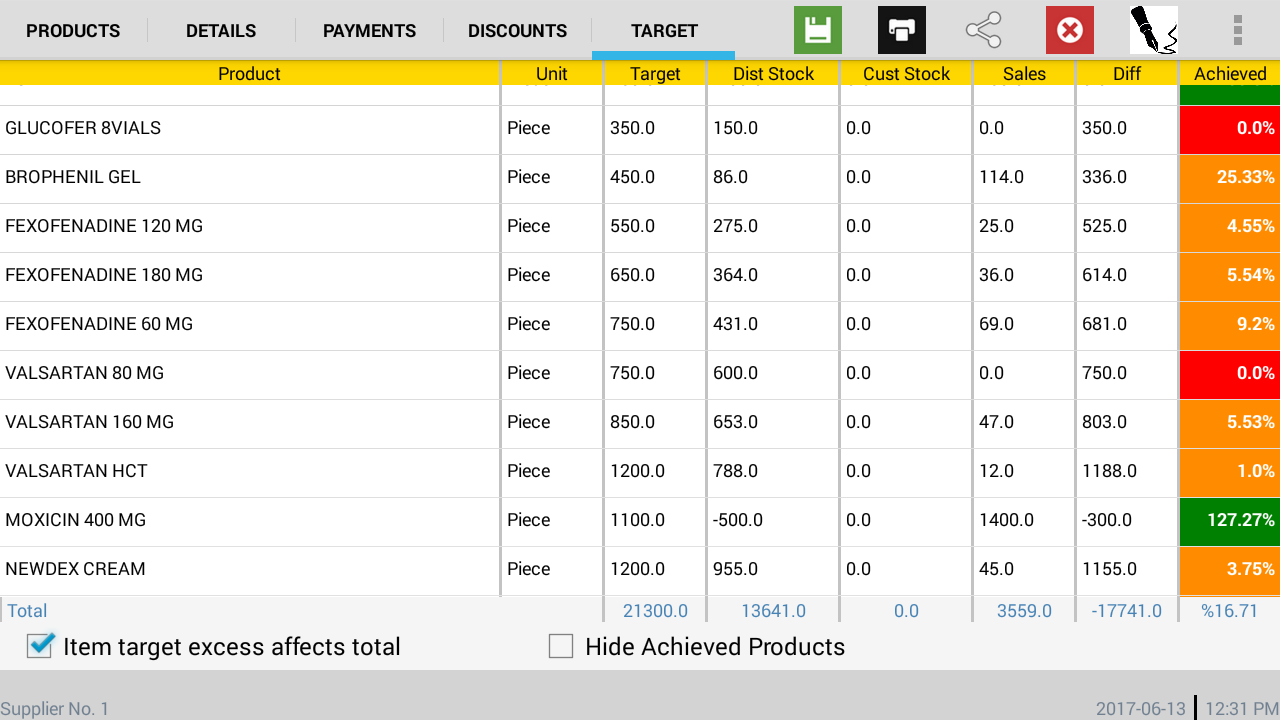This screenshot has height=720, width=1280.
Task: Switch to the PRODUCTS tab
Action: (x=73, y=31)
